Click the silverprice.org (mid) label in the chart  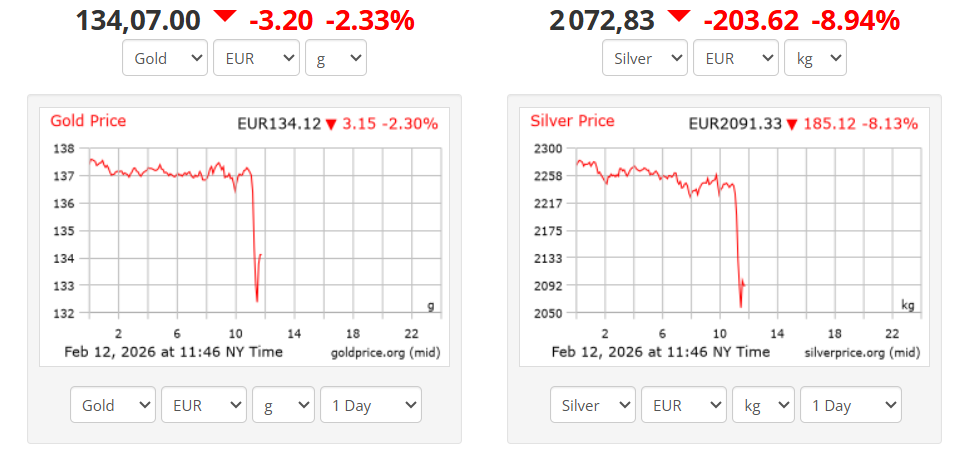[x=861, y=353]
